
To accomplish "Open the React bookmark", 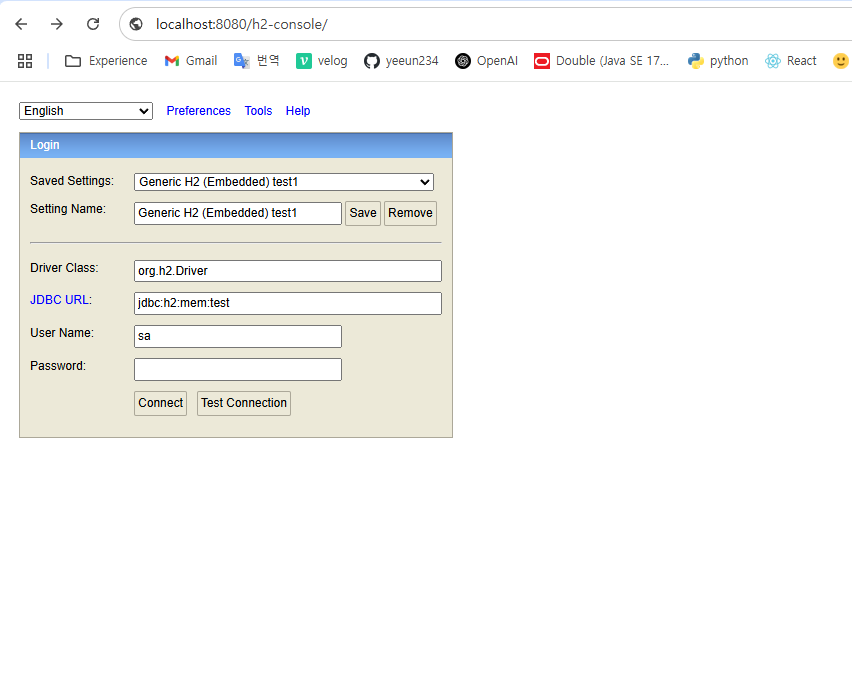I will pyautogui.click(x=791, y=61).
